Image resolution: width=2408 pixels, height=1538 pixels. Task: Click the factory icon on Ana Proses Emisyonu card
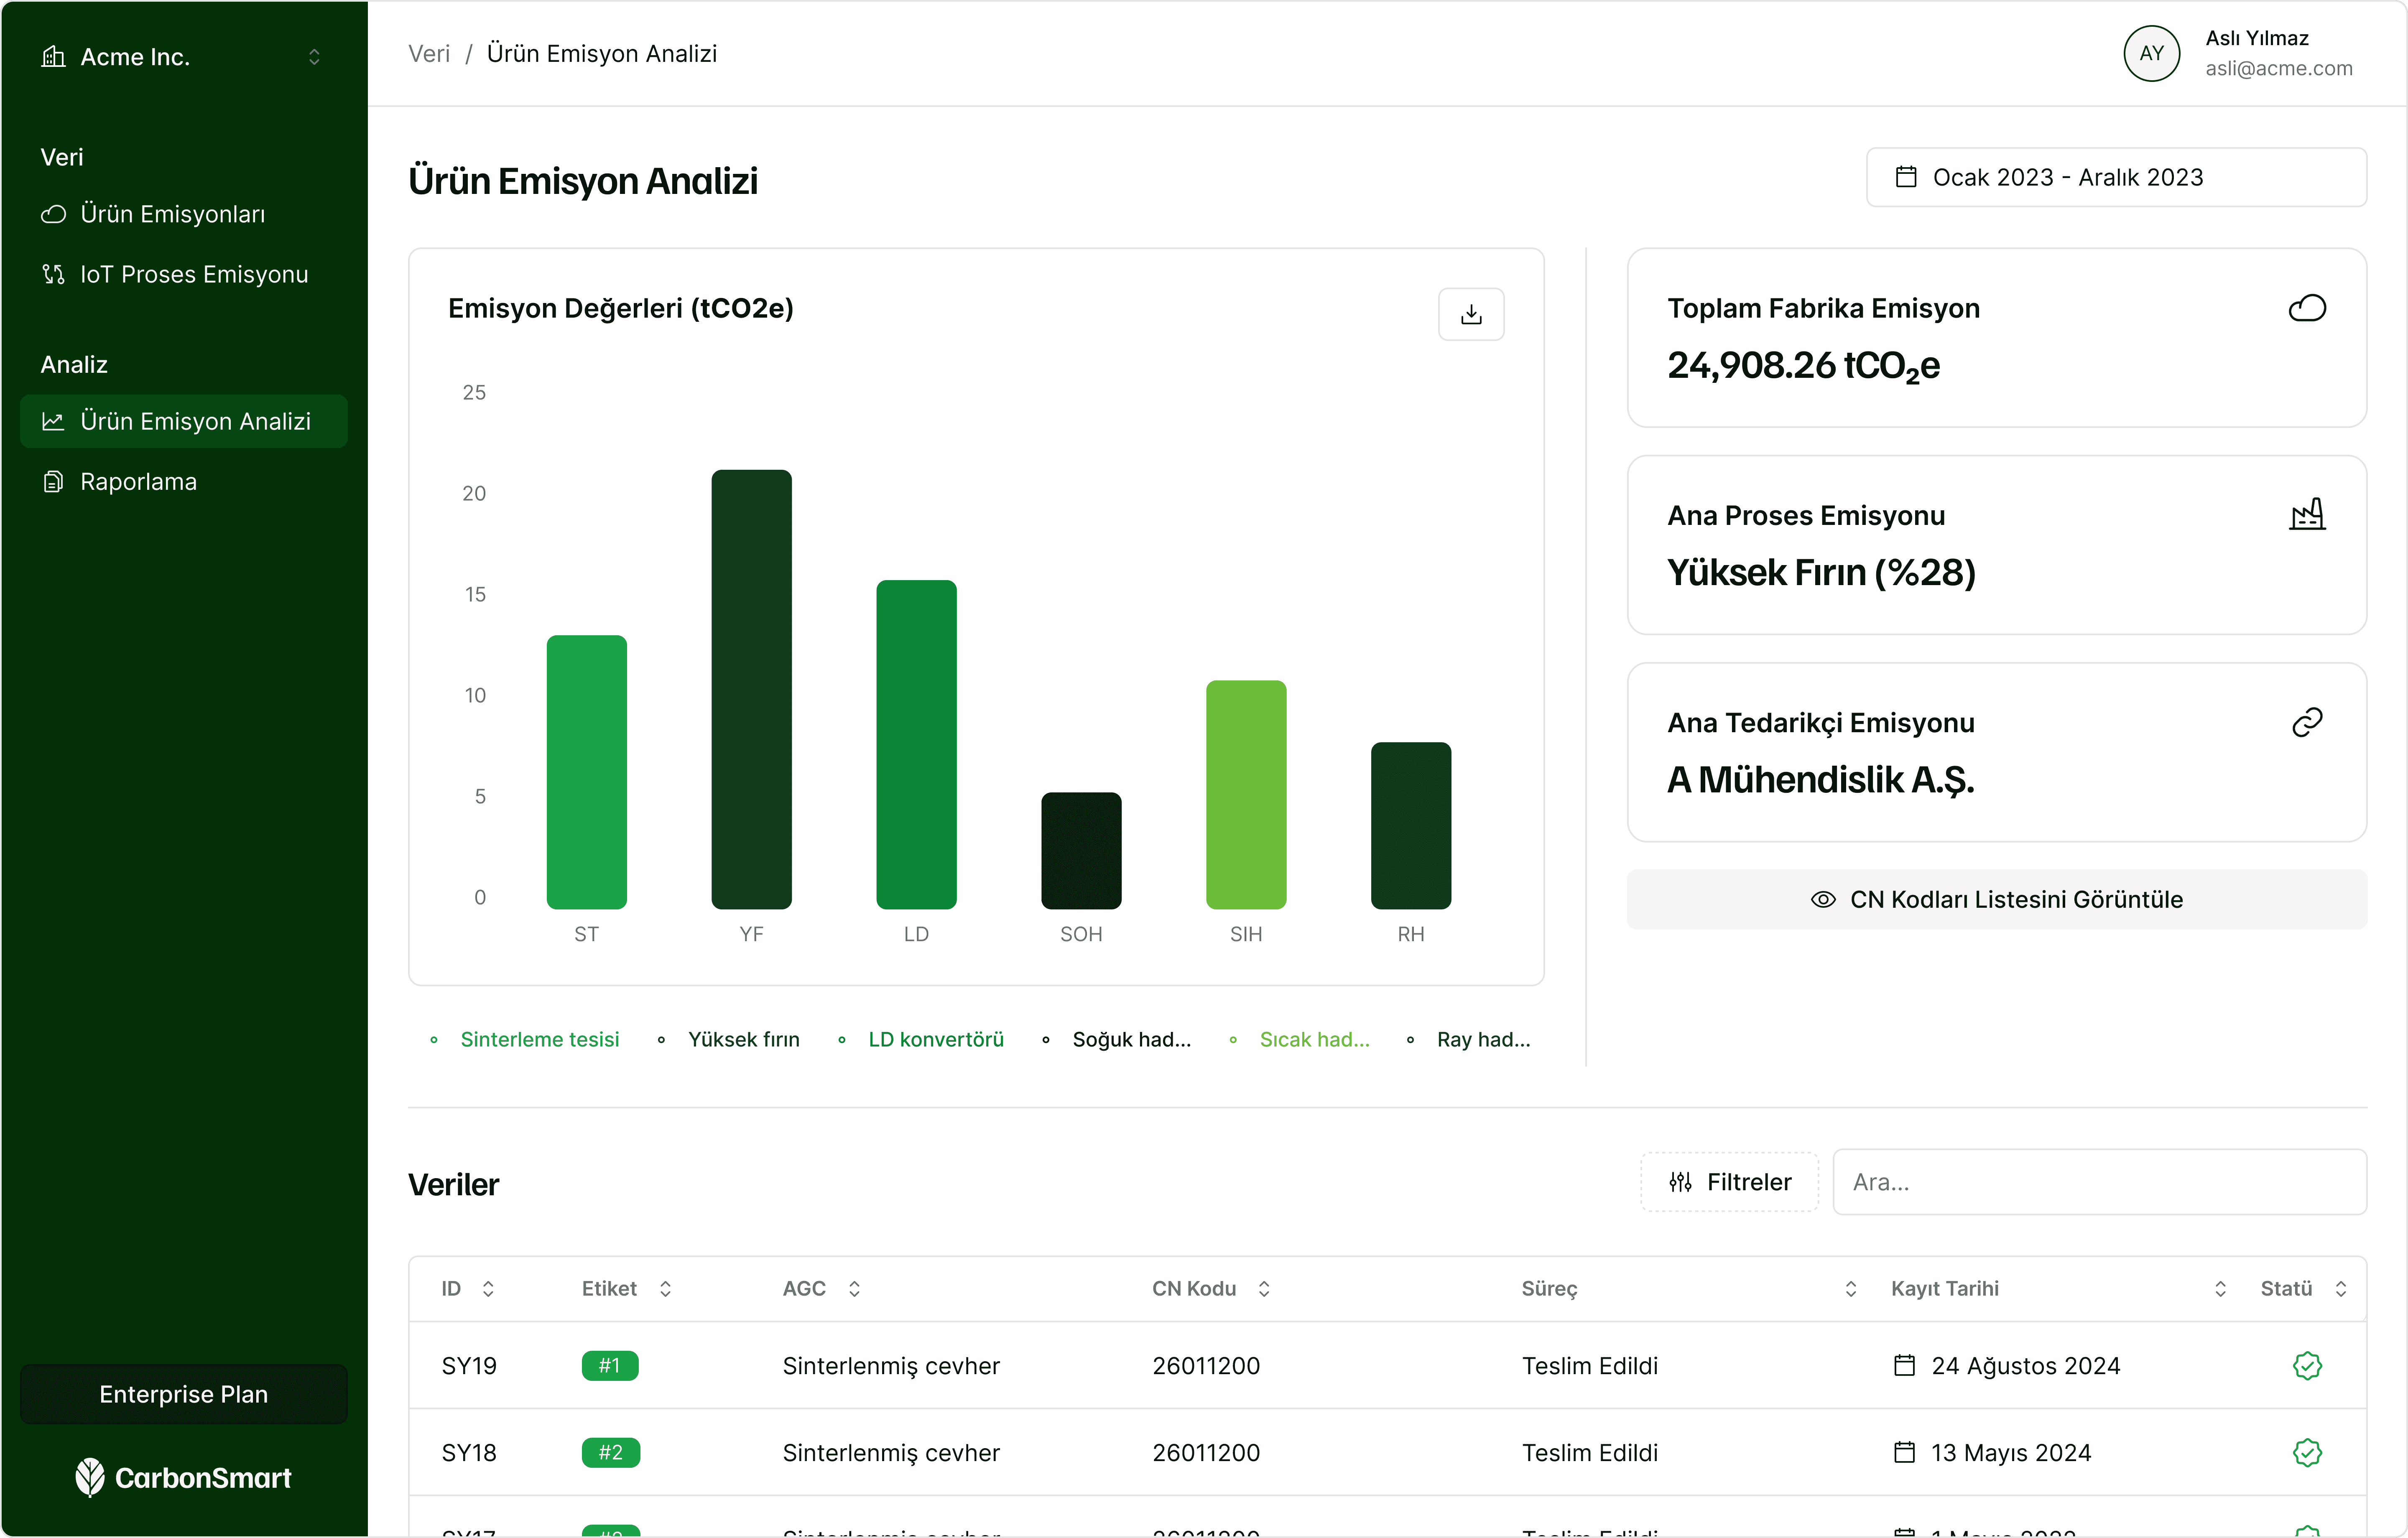2307,514
